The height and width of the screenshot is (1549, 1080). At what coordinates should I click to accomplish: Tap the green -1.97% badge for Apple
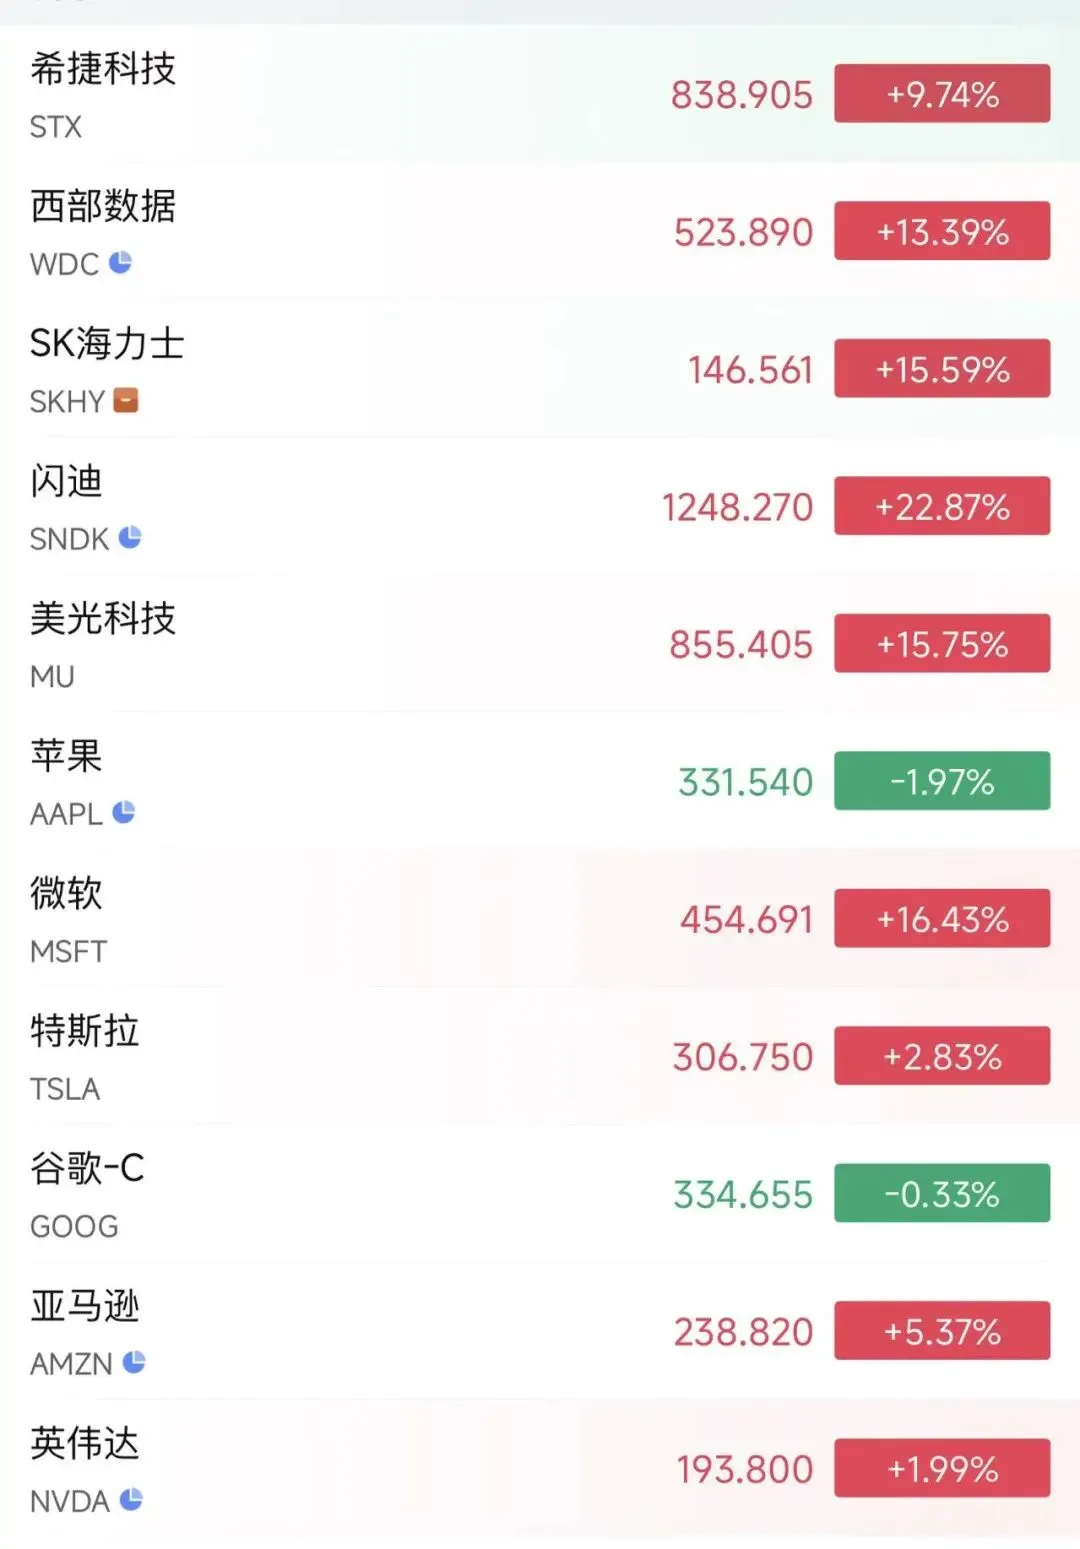[x=942, y=781]
